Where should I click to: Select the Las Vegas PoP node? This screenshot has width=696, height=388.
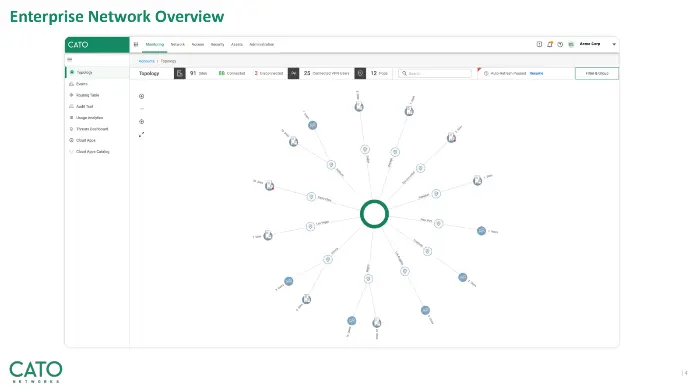[310, 227]
